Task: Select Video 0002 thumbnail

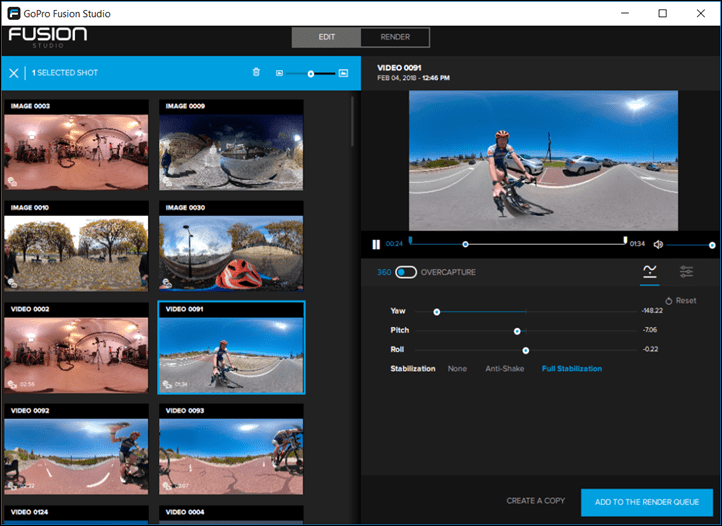Action: [x=76, y=348]
